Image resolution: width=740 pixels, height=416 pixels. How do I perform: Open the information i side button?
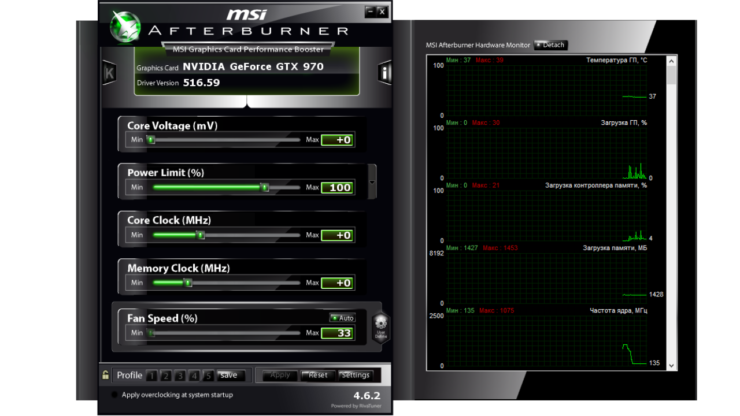tap(385, 73)
